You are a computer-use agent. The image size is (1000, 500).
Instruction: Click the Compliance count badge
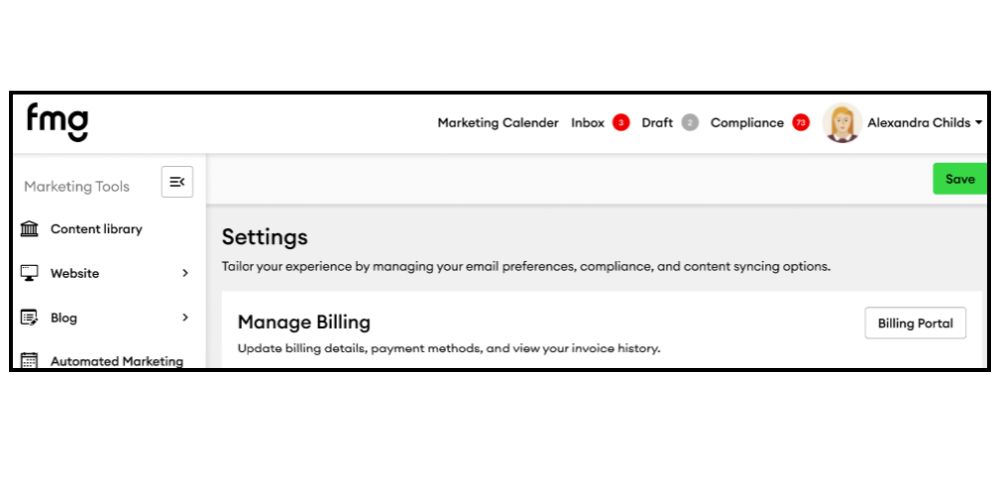(x=800, y=123)
